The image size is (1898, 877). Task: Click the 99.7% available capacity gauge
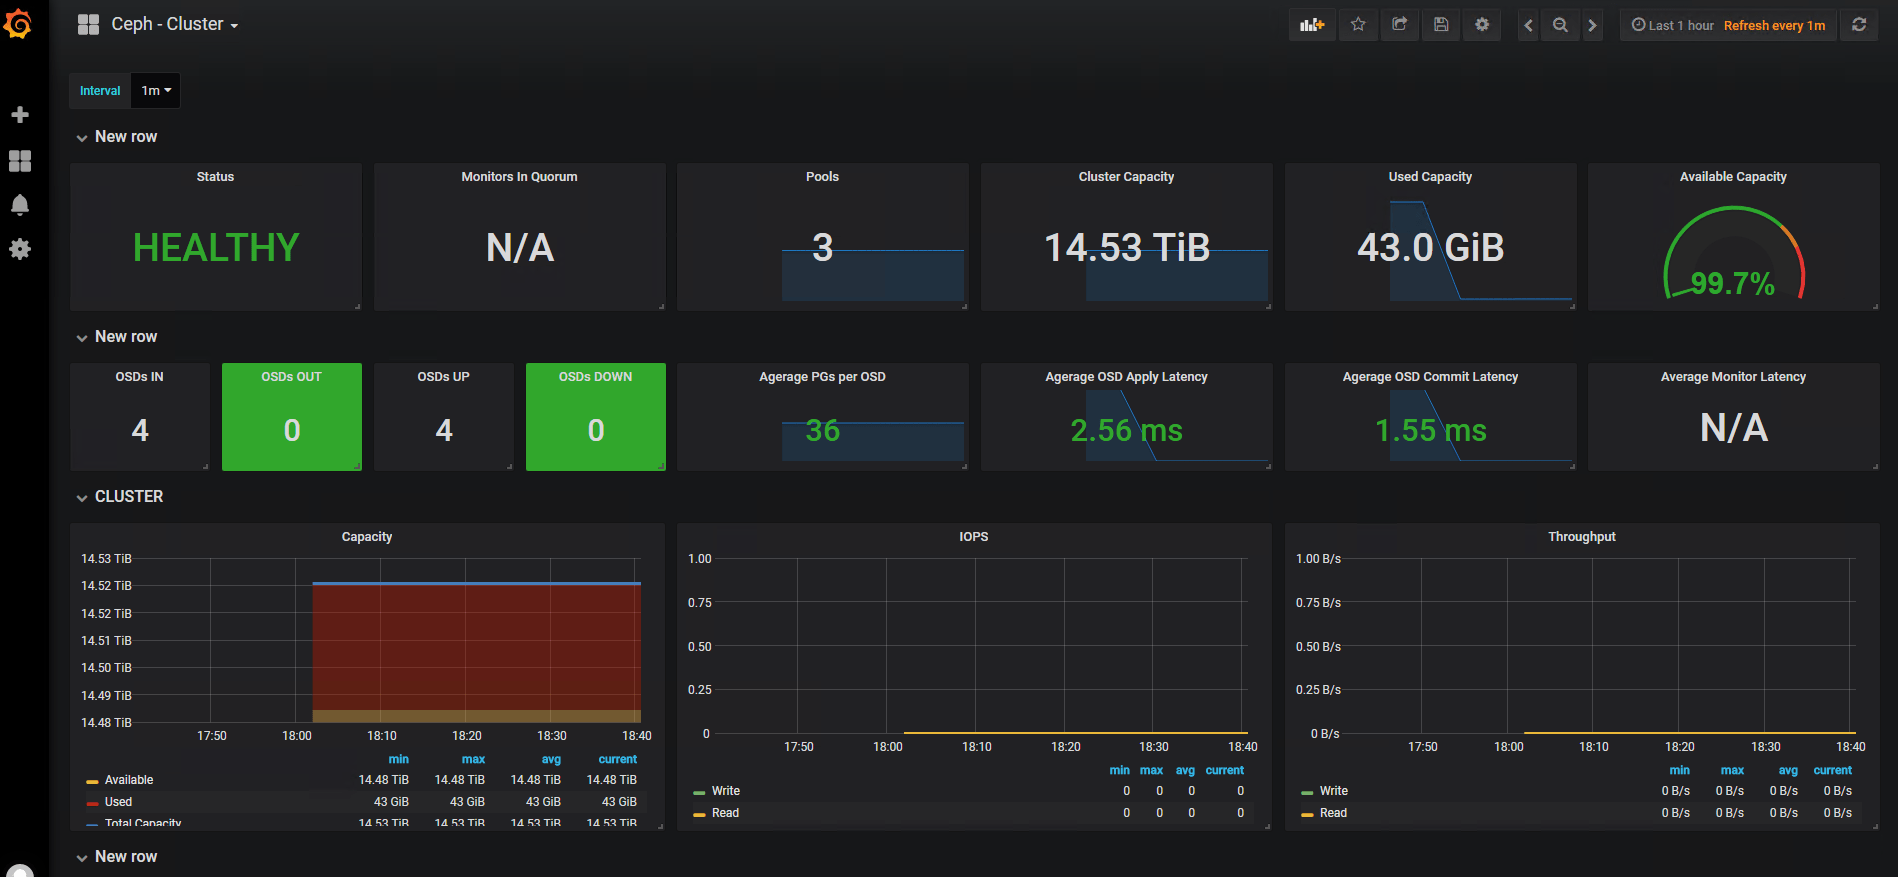coord(1733,255)
